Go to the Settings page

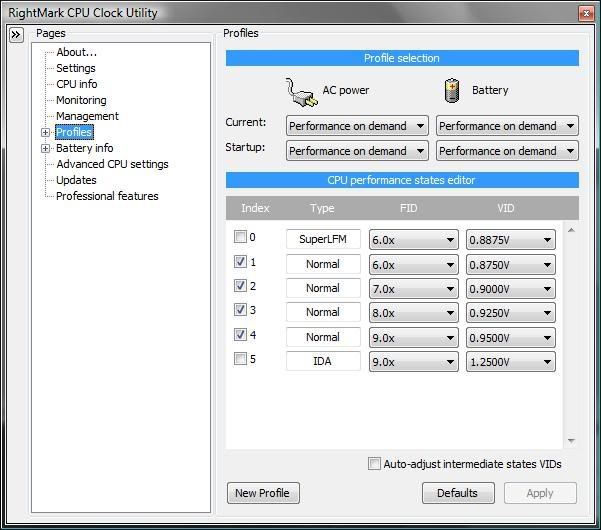click(76, 68)
